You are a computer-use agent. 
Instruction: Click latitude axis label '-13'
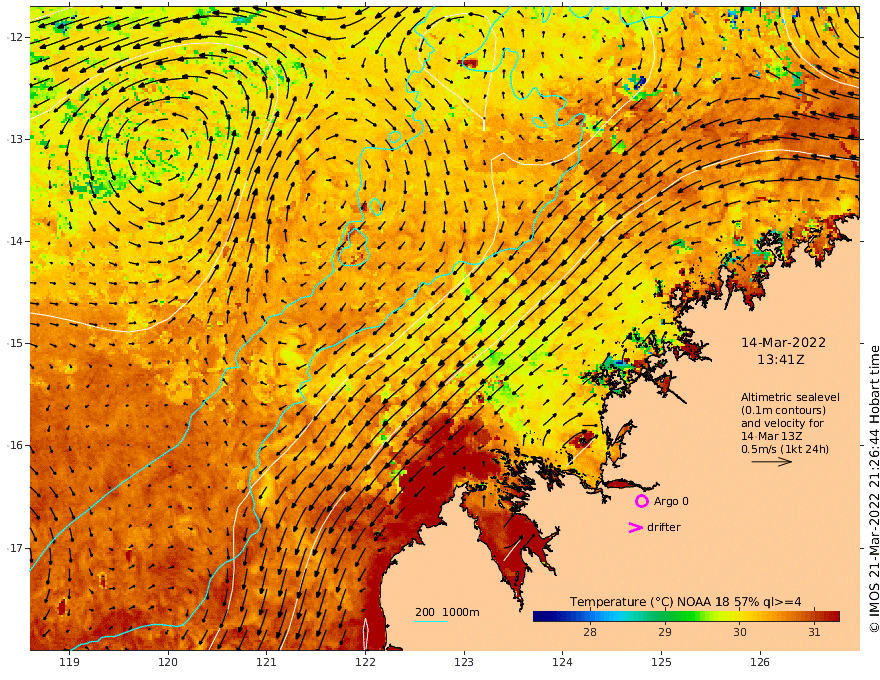[15, 139]
